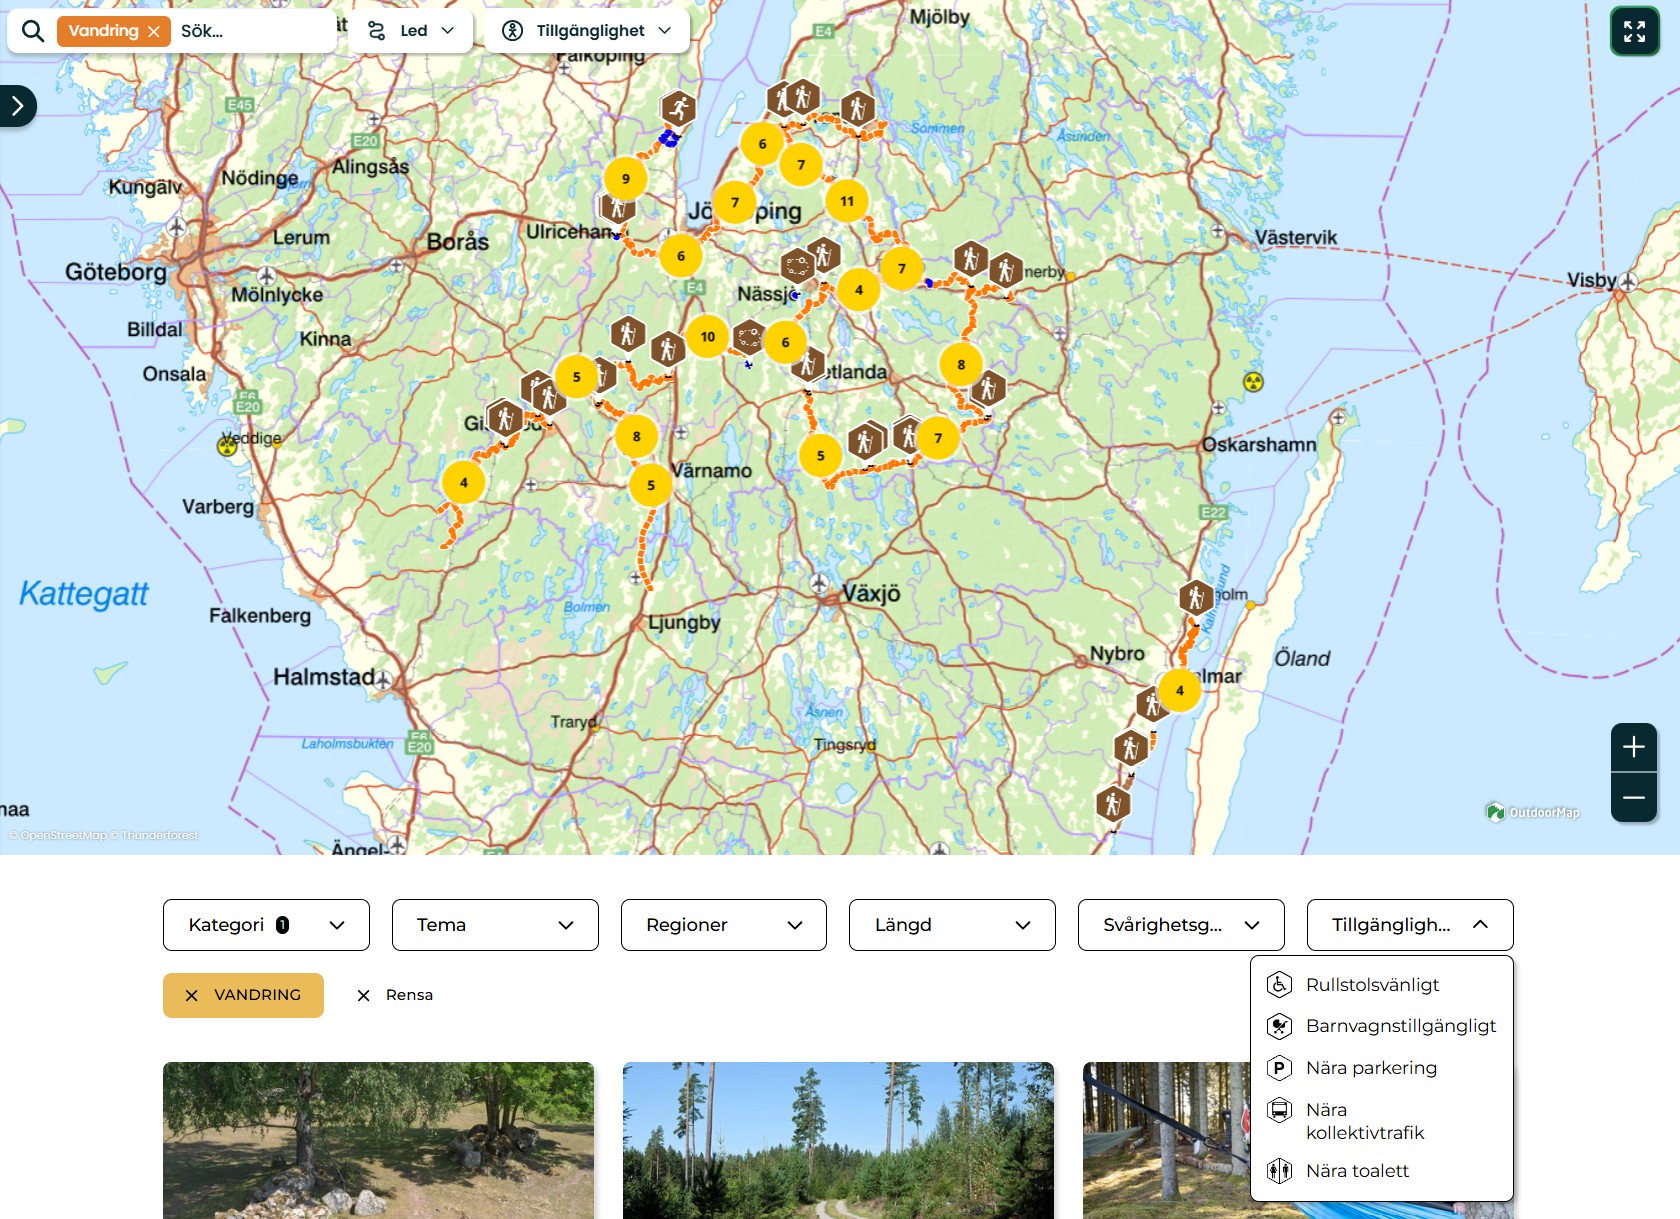Open the Svårighetsgrad dropdown filter
The height and width of the screenshot is (1219, 1680).
click(x=1180, y=925)
